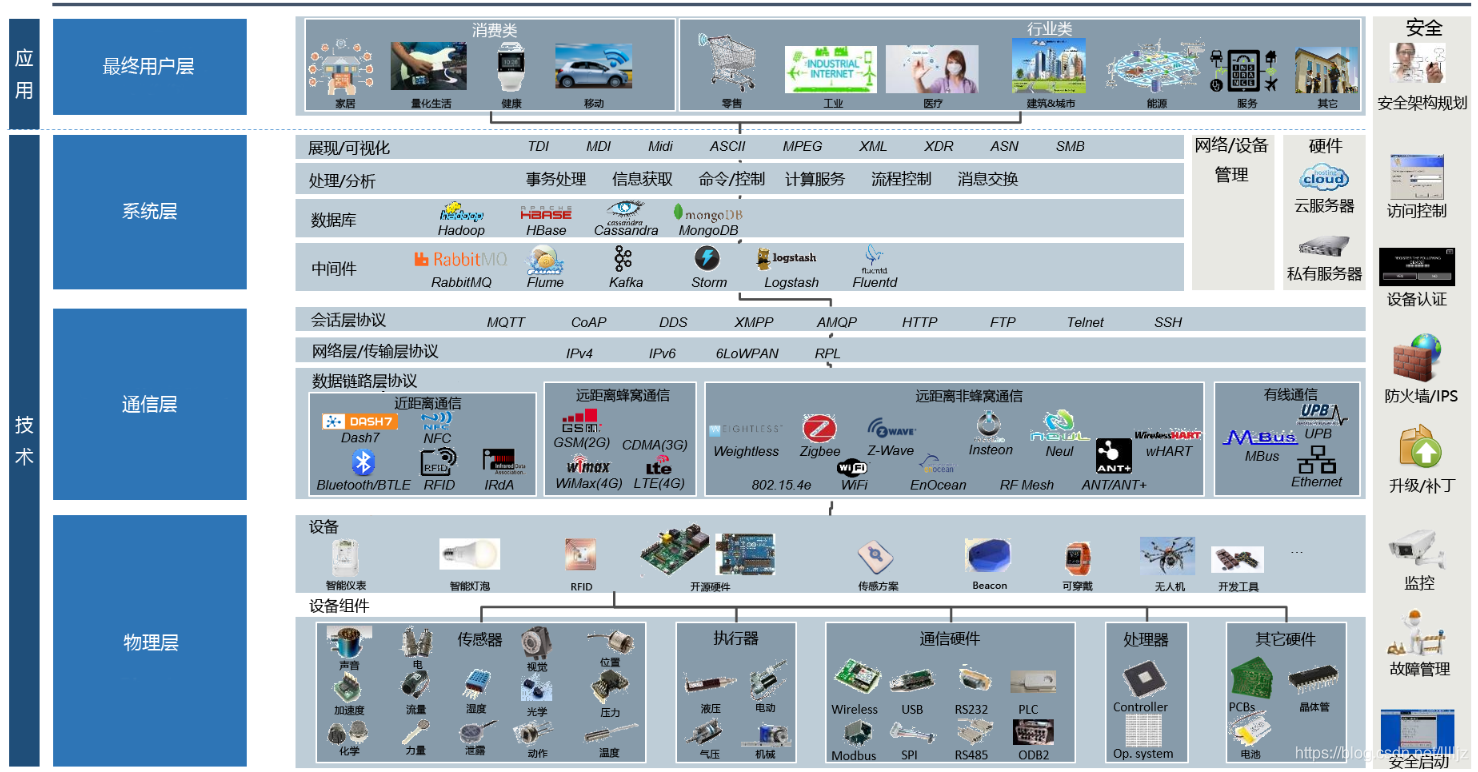The image size is (1478, 772).
Task: Select the Storm lightning logo
Action: point(707,258)
